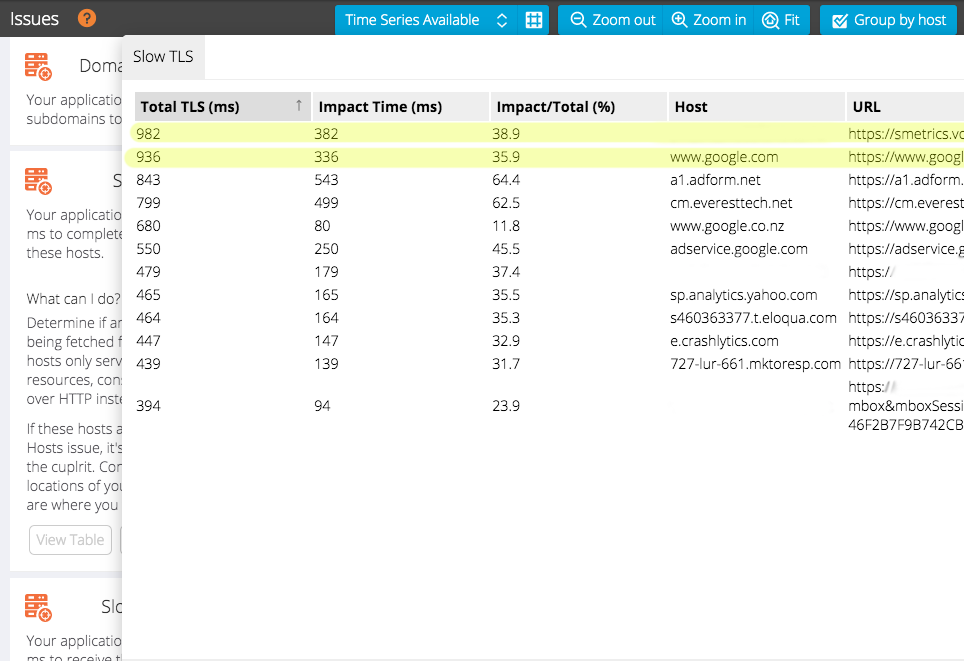Sort by the Impact/Total (%) column header
Screen dimensions: 964x661
pyautogui.click(x=579, y=106)
